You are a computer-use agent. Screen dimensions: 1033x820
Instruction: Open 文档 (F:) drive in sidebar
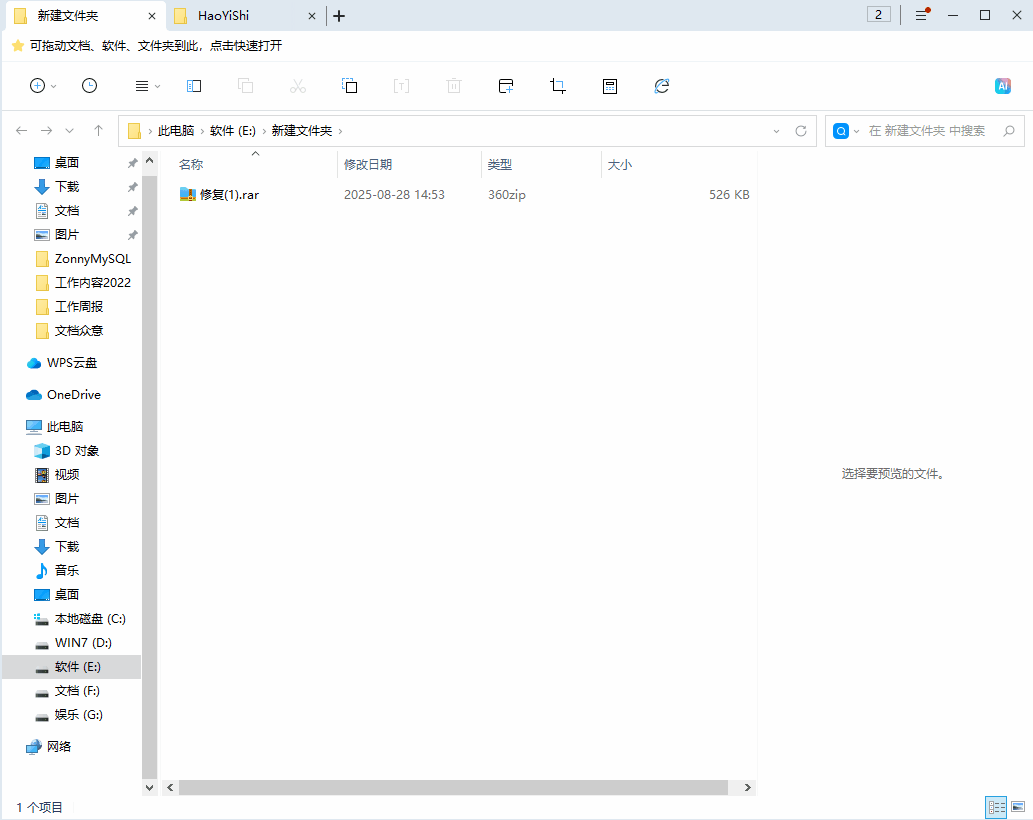(75, 690)
